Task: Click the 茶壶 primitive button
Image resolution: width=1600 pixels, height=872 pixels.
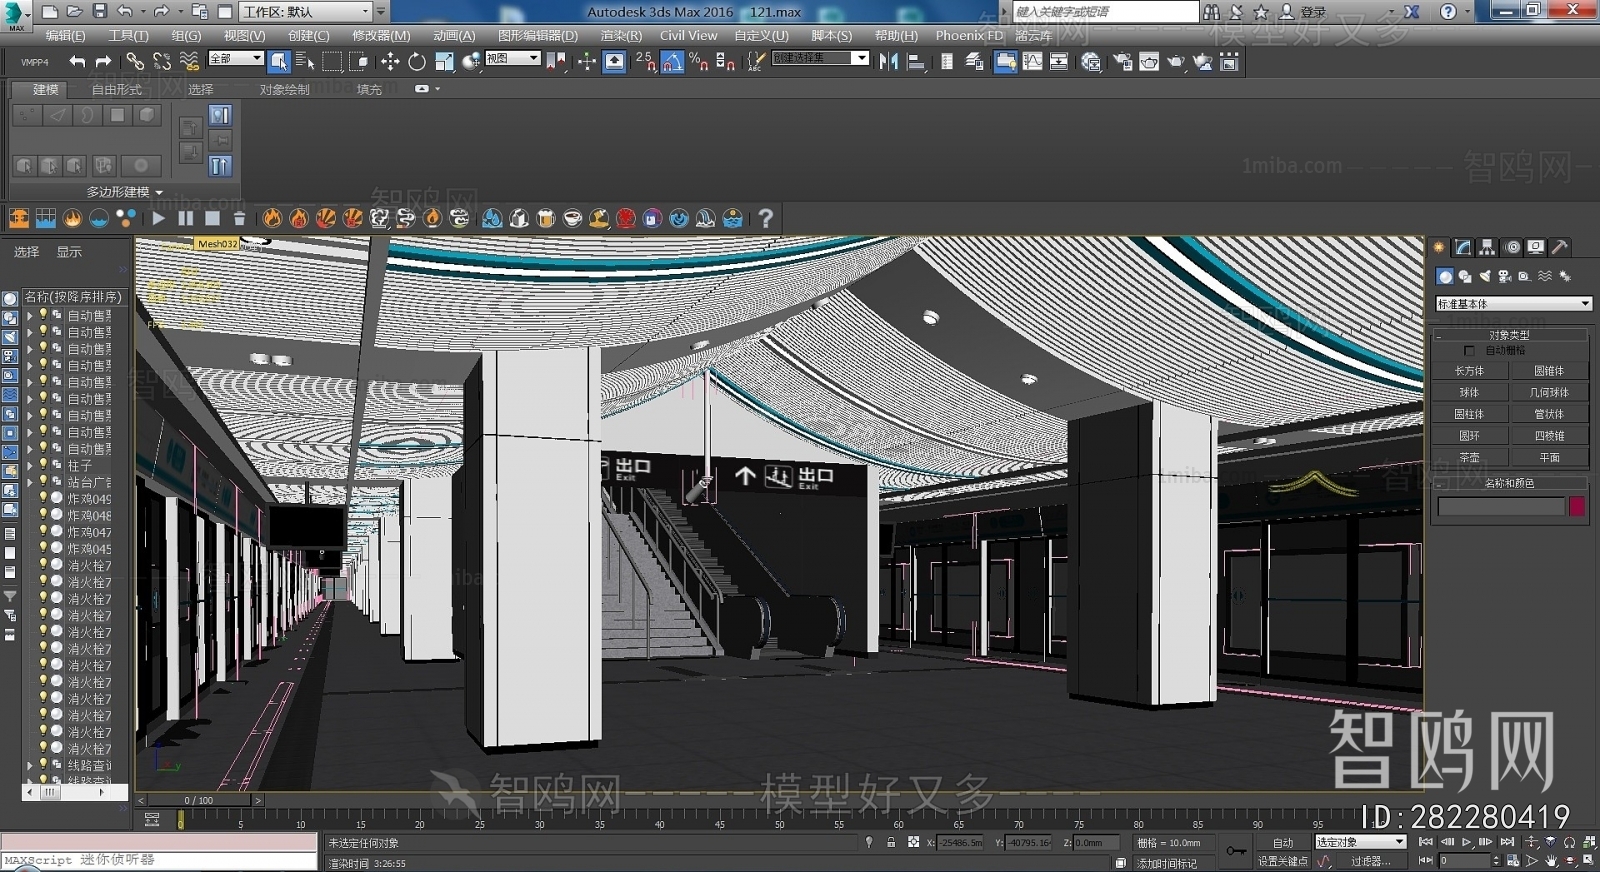Action: pyautogui.click(x=1469, y=457)
